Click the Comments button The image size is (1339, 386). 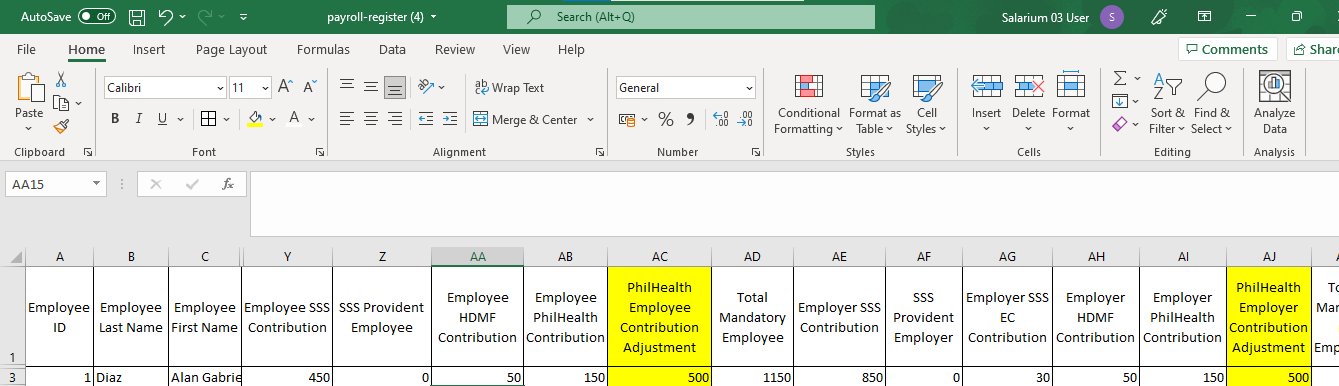coord(1228,49)
